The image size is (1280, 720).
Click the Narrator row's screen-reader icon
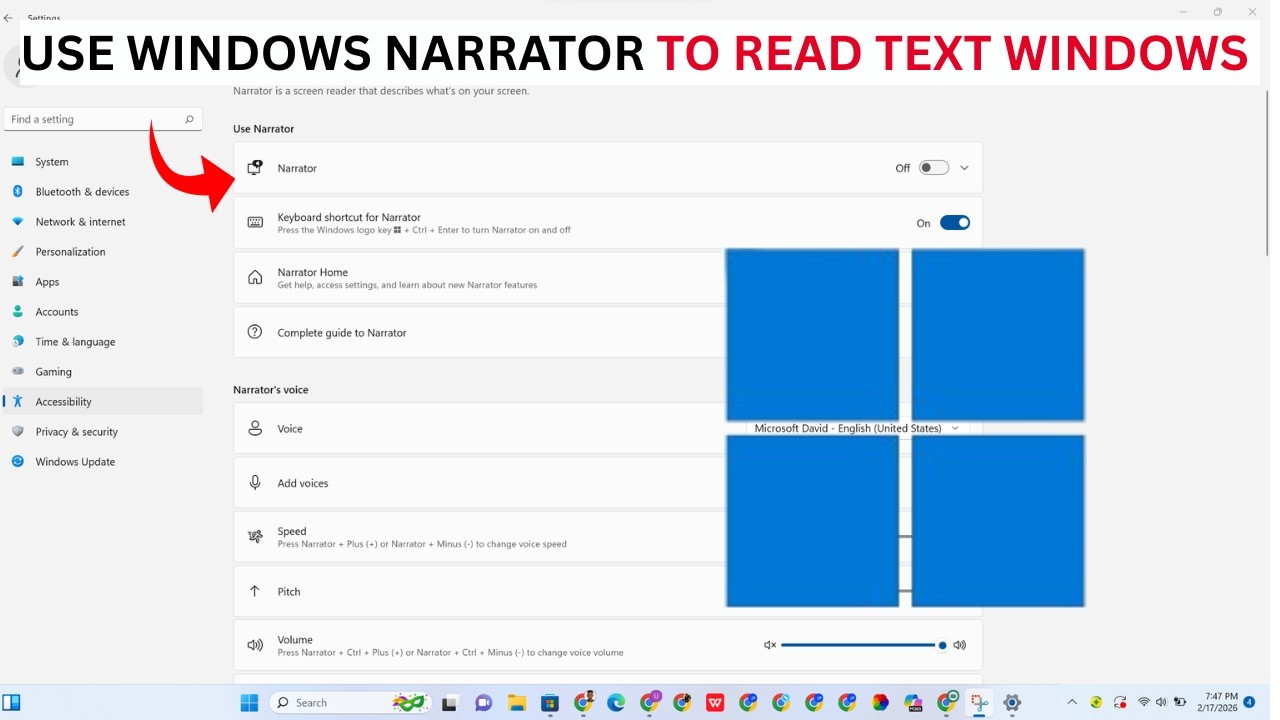(x=255, y=168)
